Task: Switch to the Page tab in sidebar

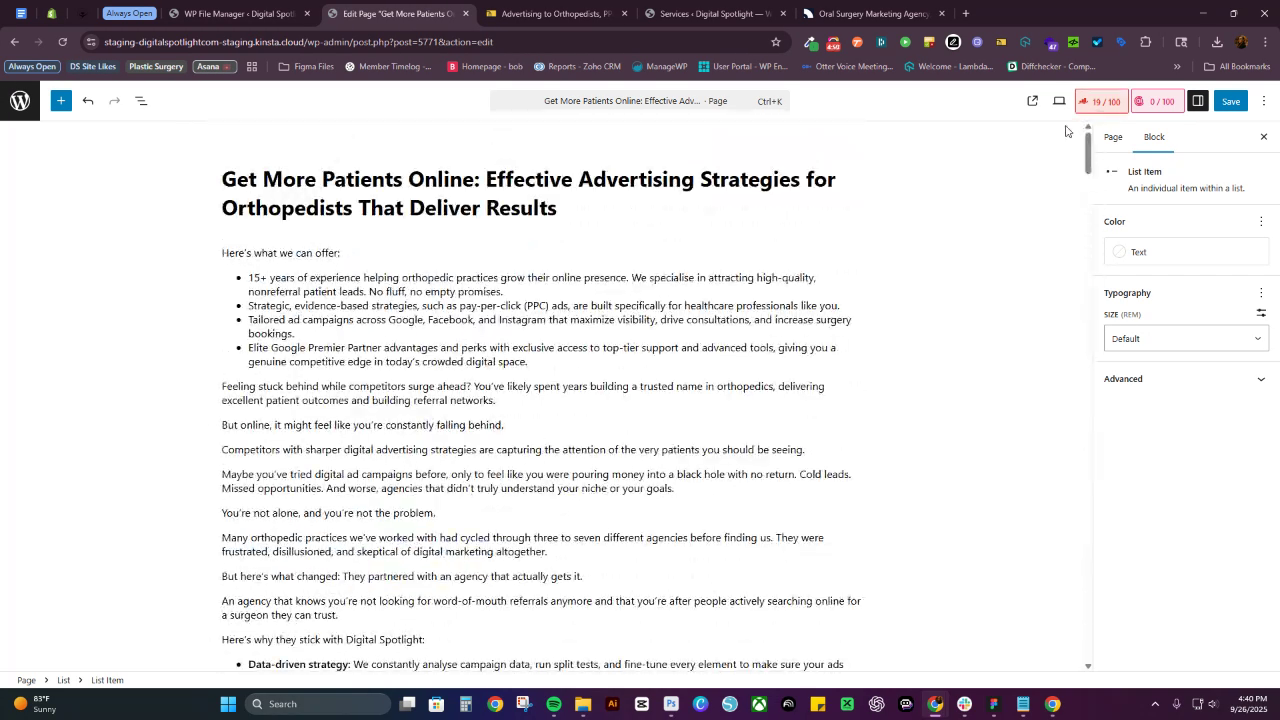Action: click(x=1113, y=137)
